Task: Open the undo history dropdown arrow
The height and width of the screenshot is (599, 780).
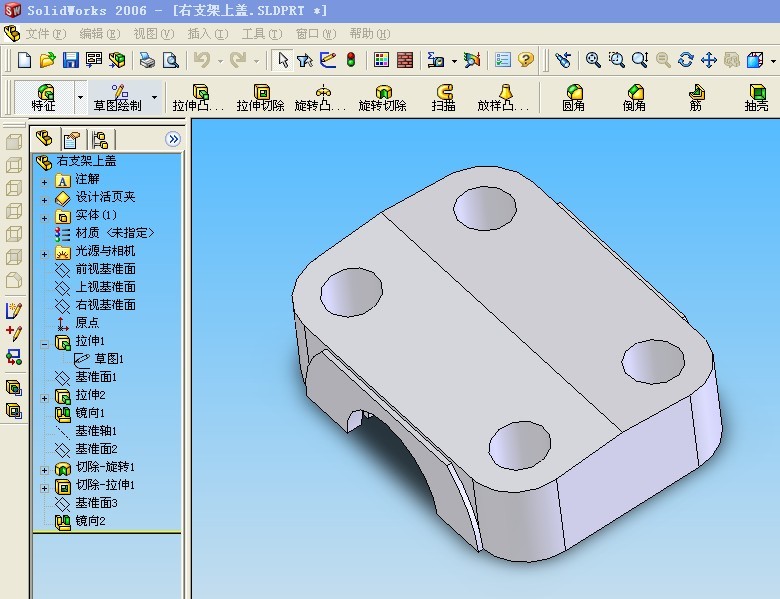Action: click(x=220, y=61)
